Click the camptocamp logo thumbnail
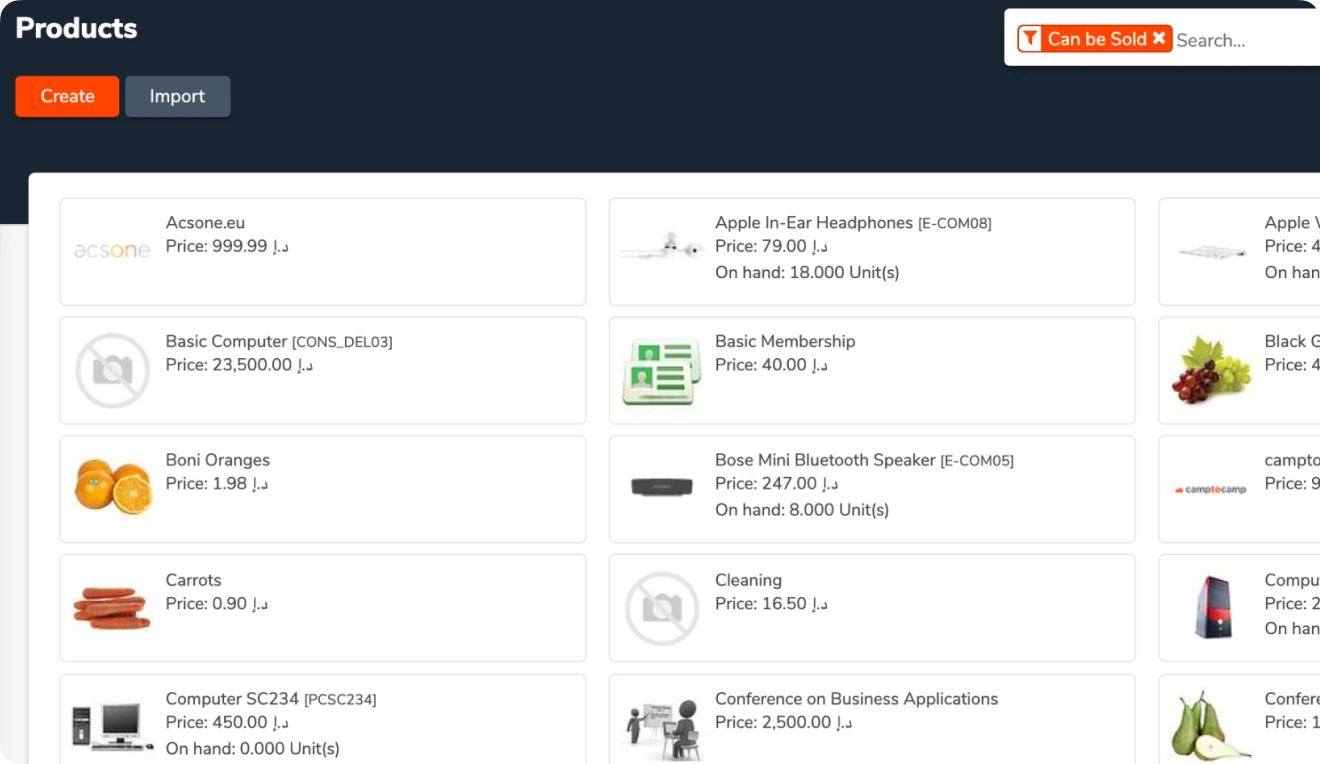 pyautogui.click(x=1212, y=490)
